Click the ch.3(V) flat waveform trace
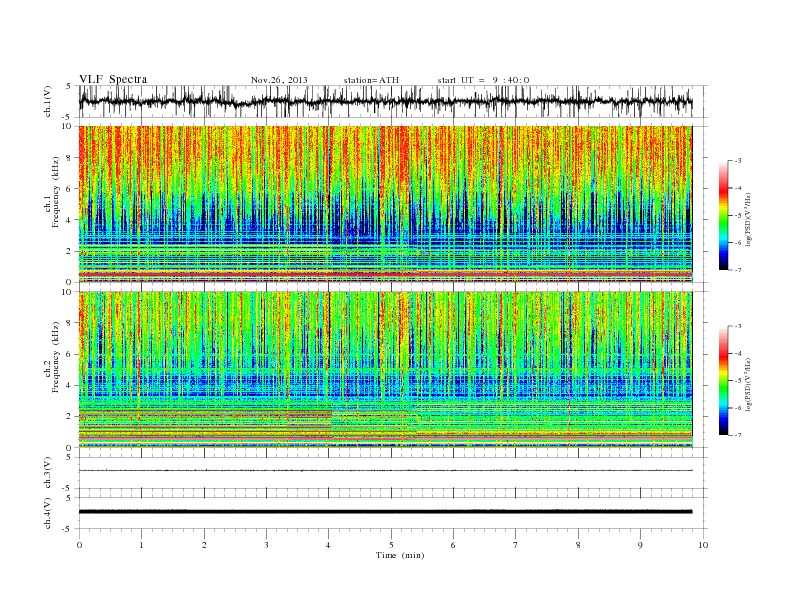The image size is (792, 612). point(386,471)
